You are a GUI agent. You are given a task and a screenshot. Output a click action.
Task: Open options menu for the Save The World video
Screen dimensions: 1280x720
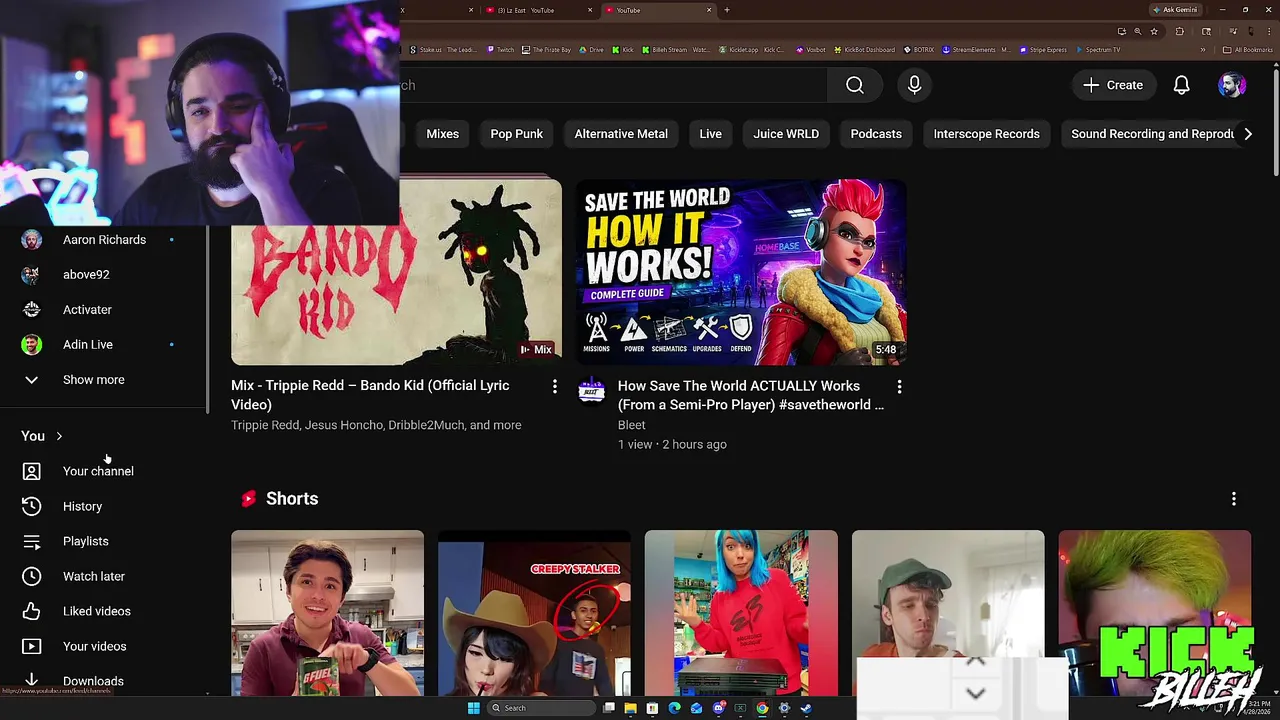click(x=899, y=386)
